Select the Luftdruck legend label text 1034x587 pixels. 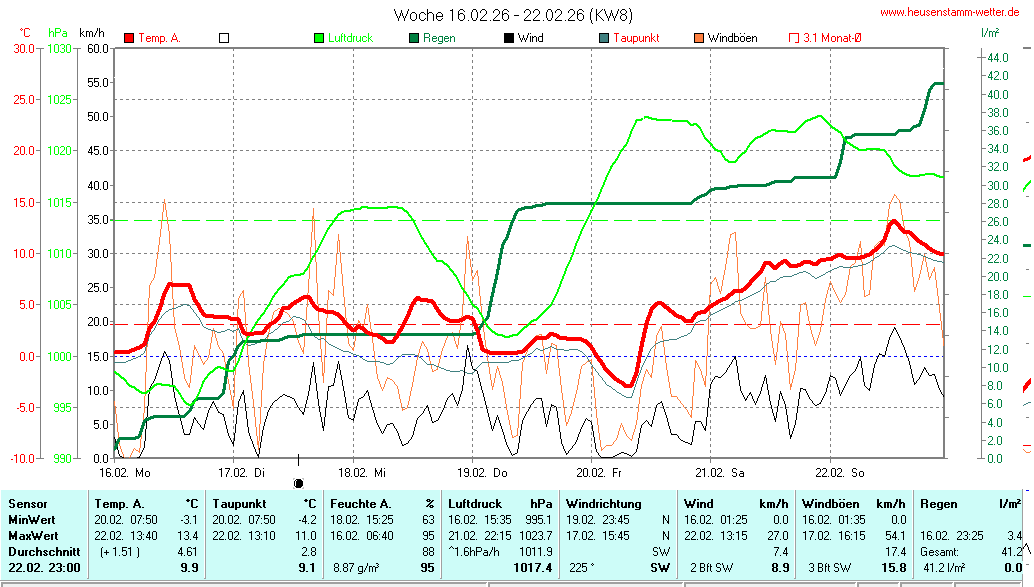click(350, 38)
